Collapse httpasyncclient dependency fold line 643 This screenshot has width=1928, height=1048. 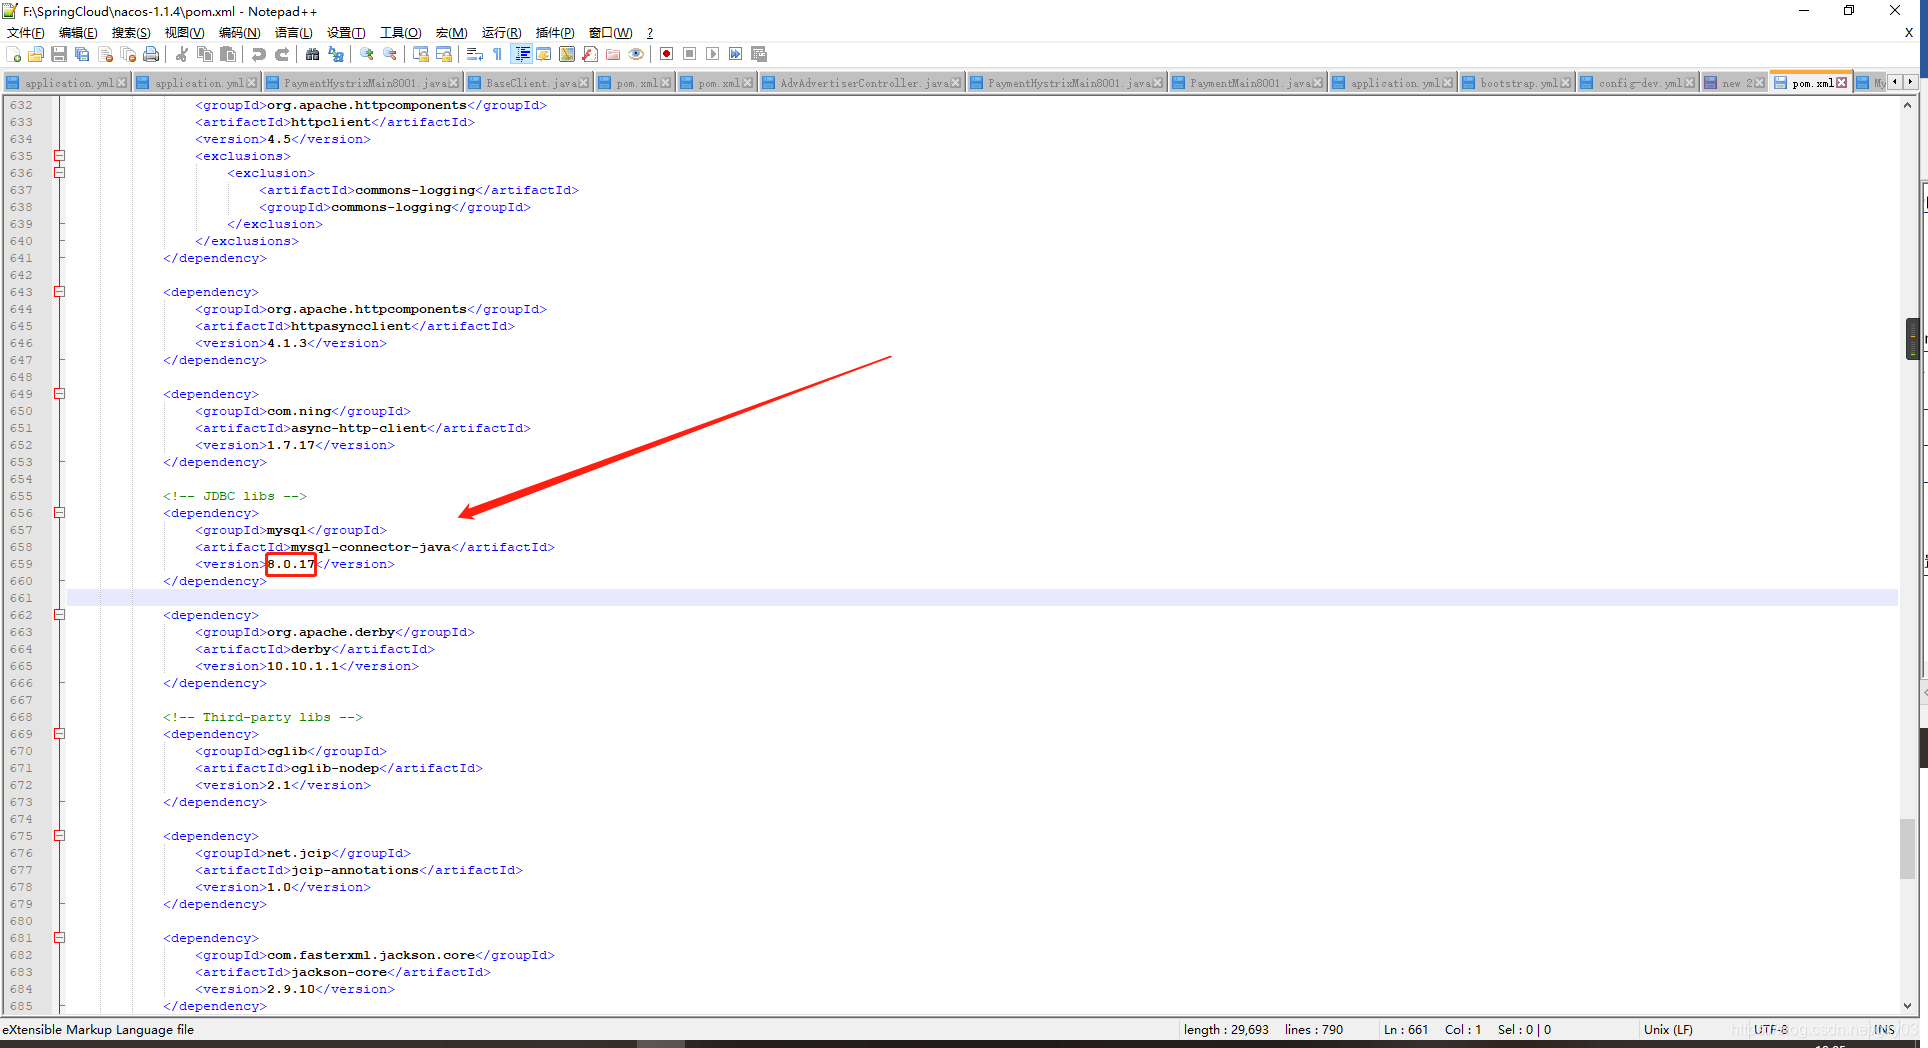pyautogui.click(x=59, y=292)
